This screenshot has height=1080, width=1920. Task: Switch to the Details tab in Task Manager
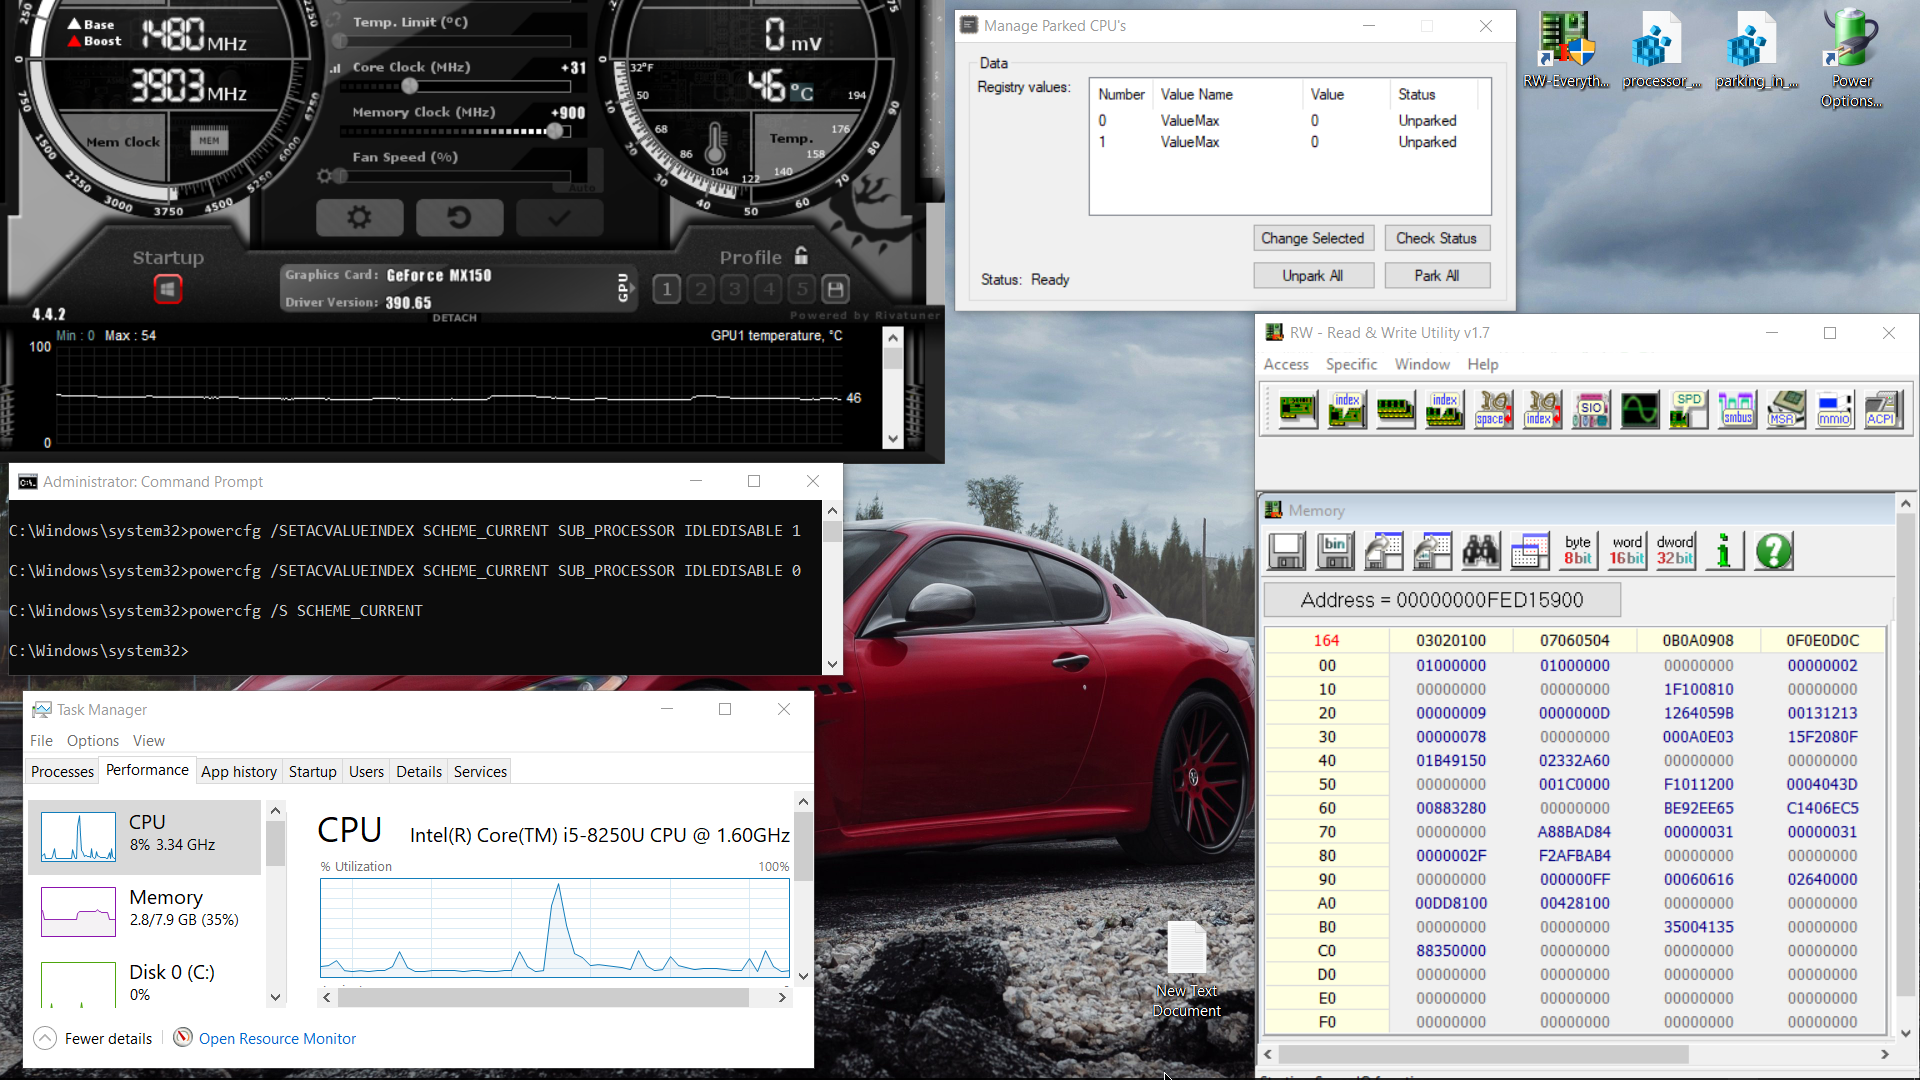pyautogui.click(x=418, y=771)
